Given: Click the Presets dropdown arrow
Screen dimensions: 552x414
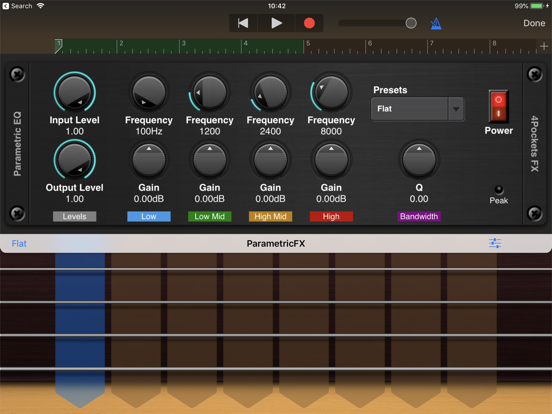Looking at the screenshot, I should pyautogui.click(x=456, y=109).
